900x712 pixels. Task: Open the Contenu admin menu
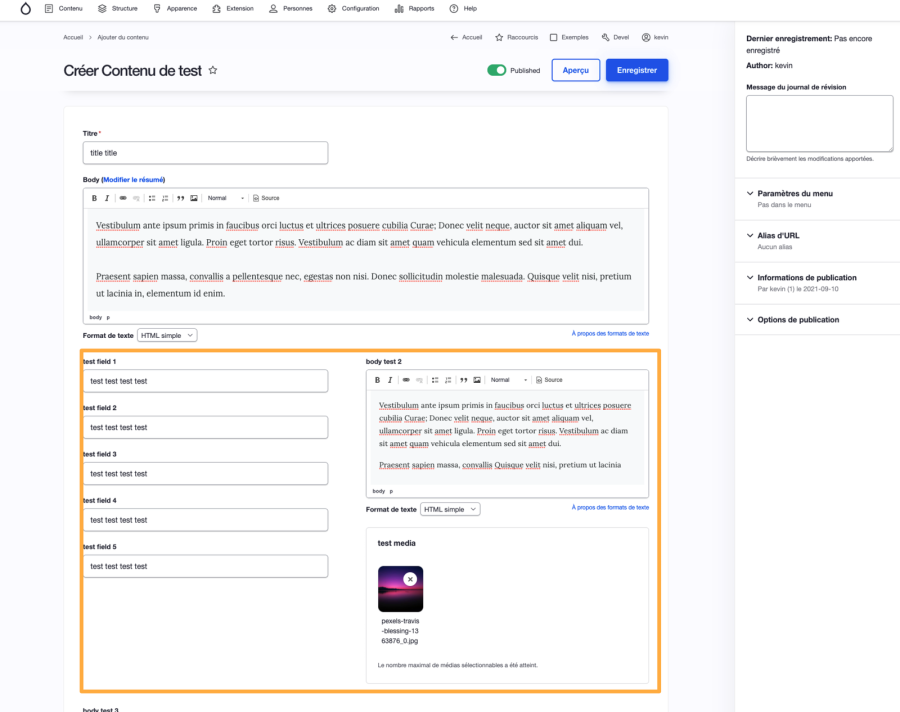pyautogui.click(x=64, y=9)
